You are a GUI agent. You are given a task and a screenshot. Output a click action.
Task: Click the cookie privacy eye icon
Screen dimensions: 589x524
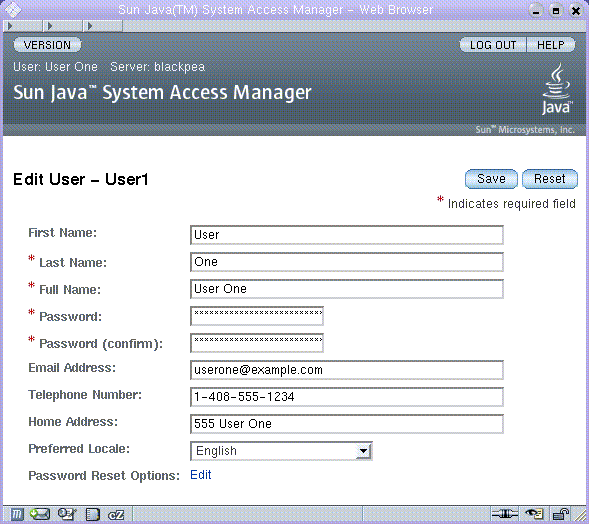534,514
